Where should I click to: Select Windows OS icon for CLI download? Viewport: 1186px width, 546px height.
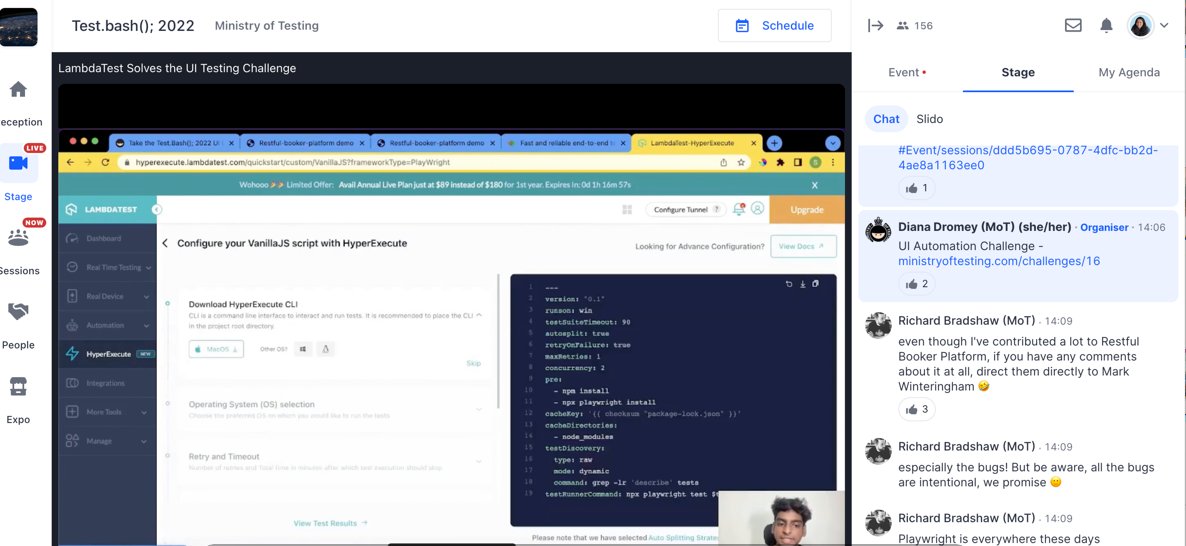pos(303,349)
